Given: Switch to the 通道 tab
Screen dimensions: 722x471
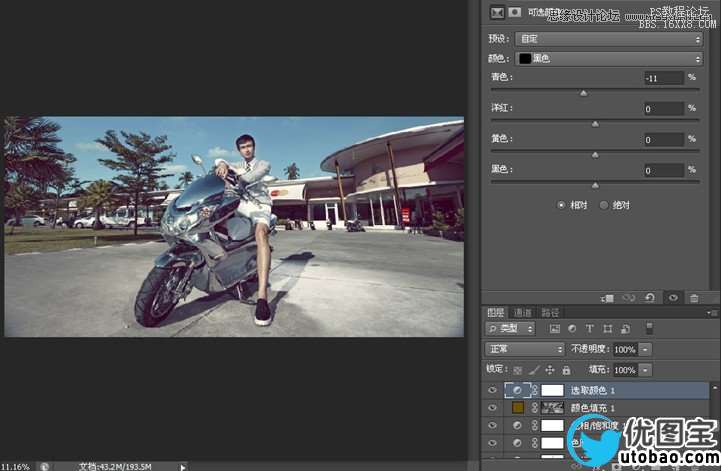Looking at the screenshot, I should 523,313.
